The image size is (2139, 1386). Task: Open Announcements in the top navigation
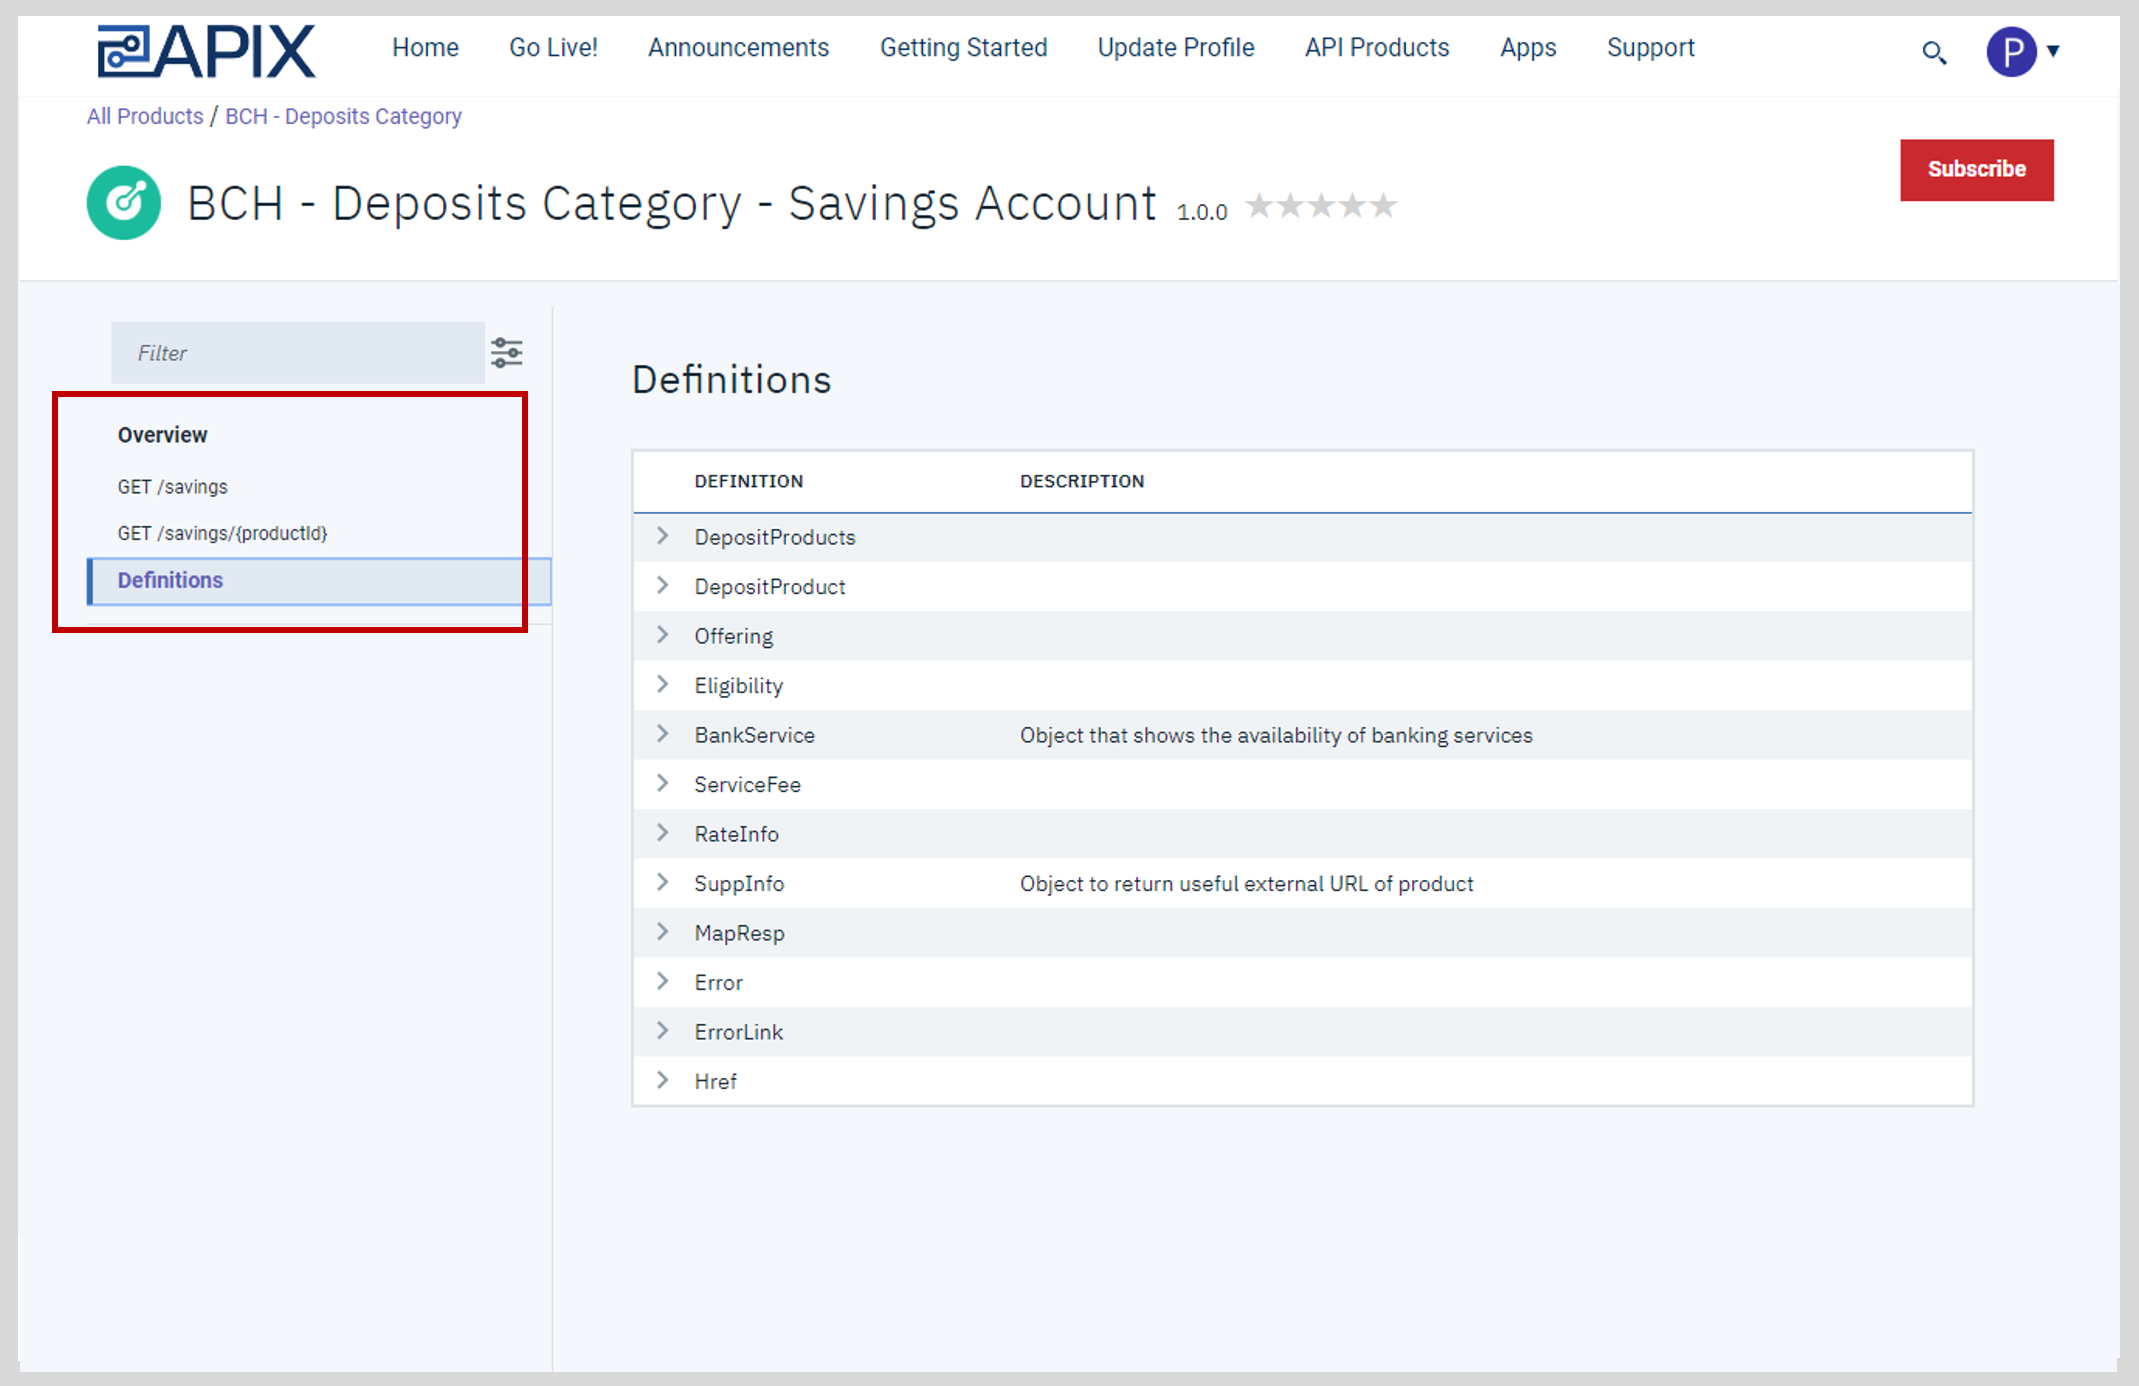coord(738,47)
